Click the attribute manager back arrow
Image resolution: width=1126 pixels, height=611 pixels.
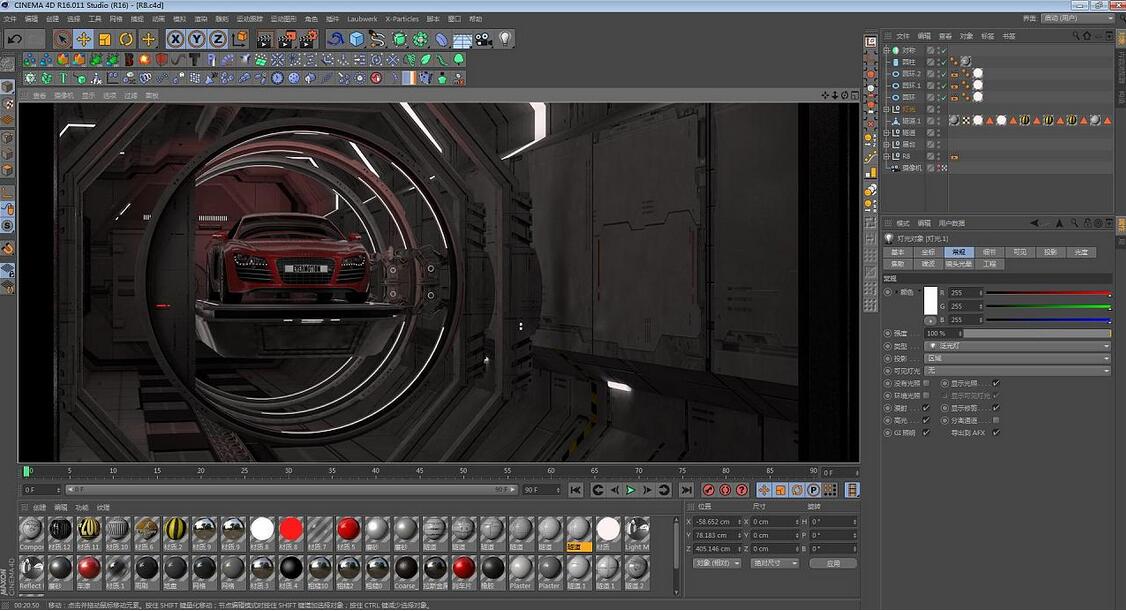point(1035,223)
